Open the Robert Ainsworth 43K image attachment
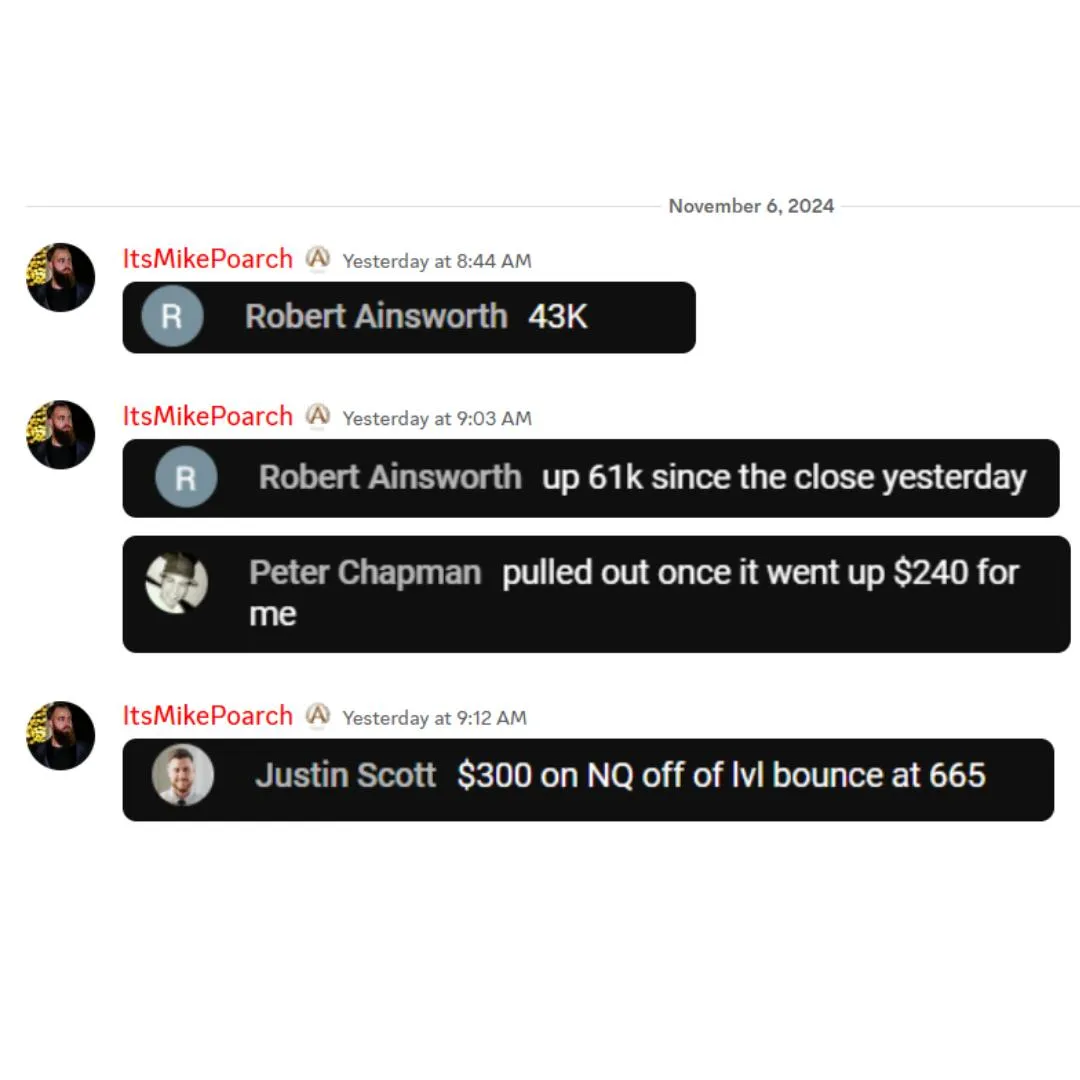Viewport: 1080px width, 1080px height. click(409, 318)
